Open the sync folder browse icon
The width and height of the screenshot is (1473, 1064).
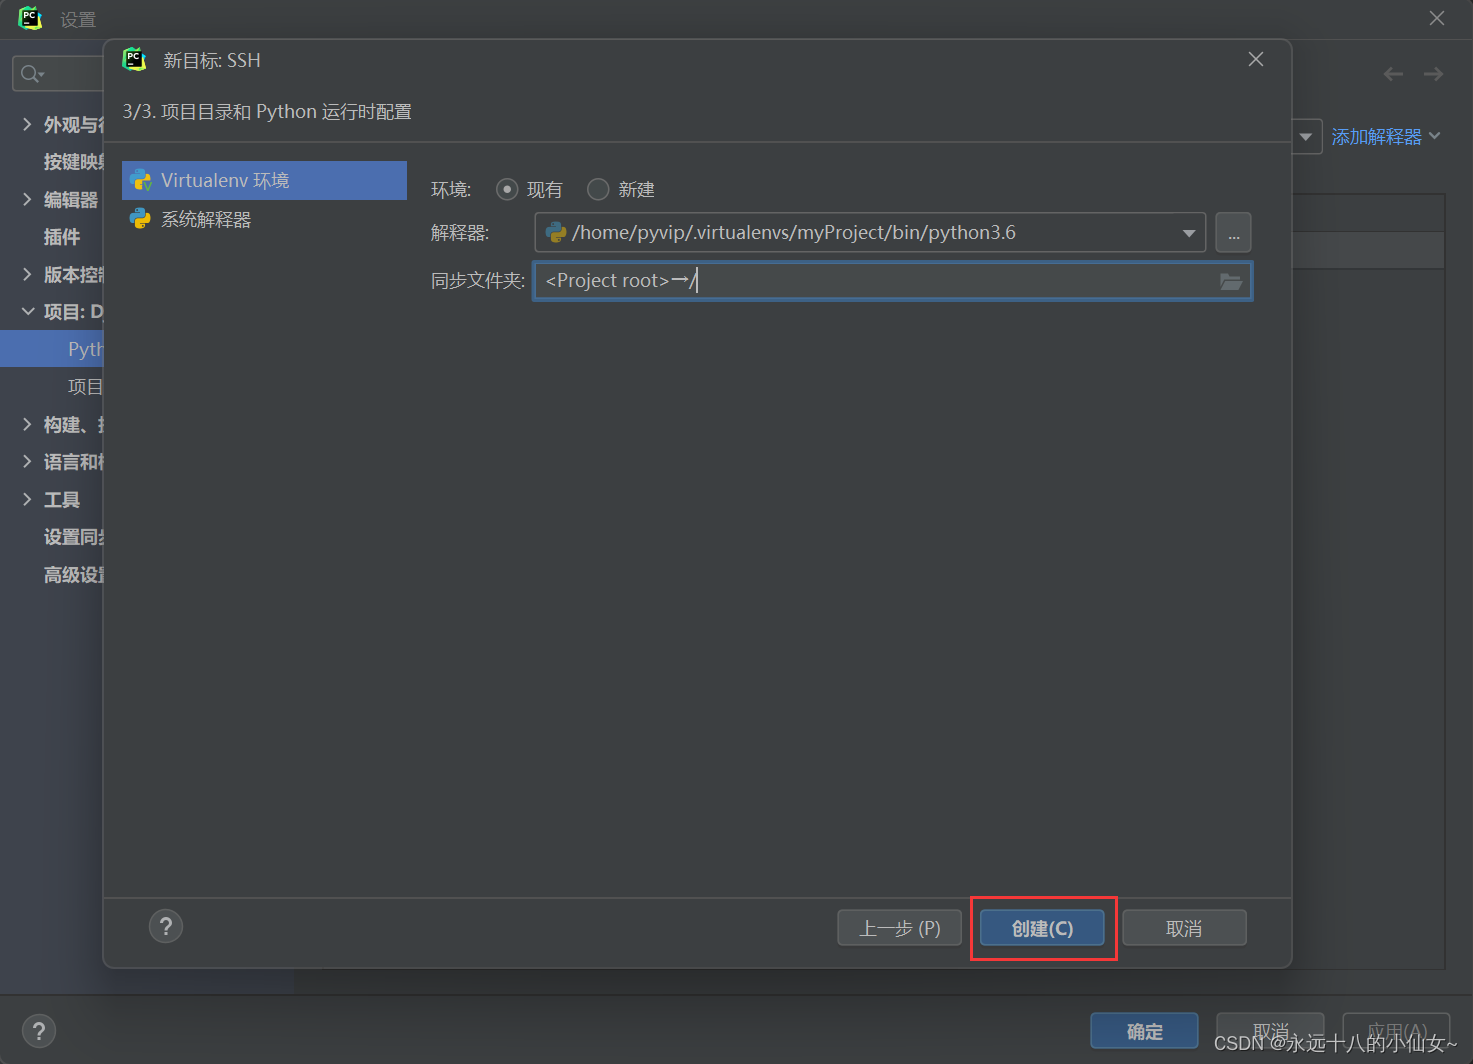click(x=1231, y=282)
